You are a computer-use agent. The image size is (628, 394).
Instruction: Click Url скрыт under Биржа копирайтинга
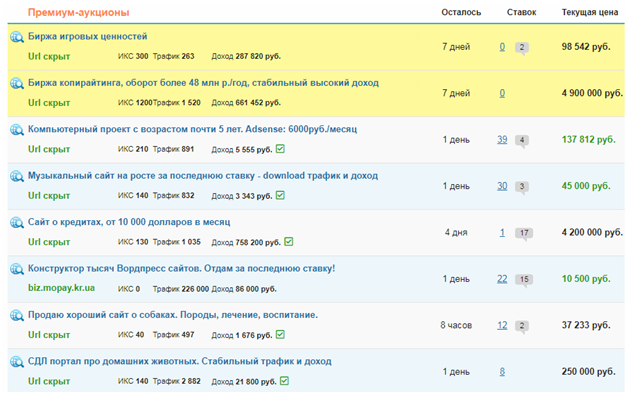(x=49, y=103)
